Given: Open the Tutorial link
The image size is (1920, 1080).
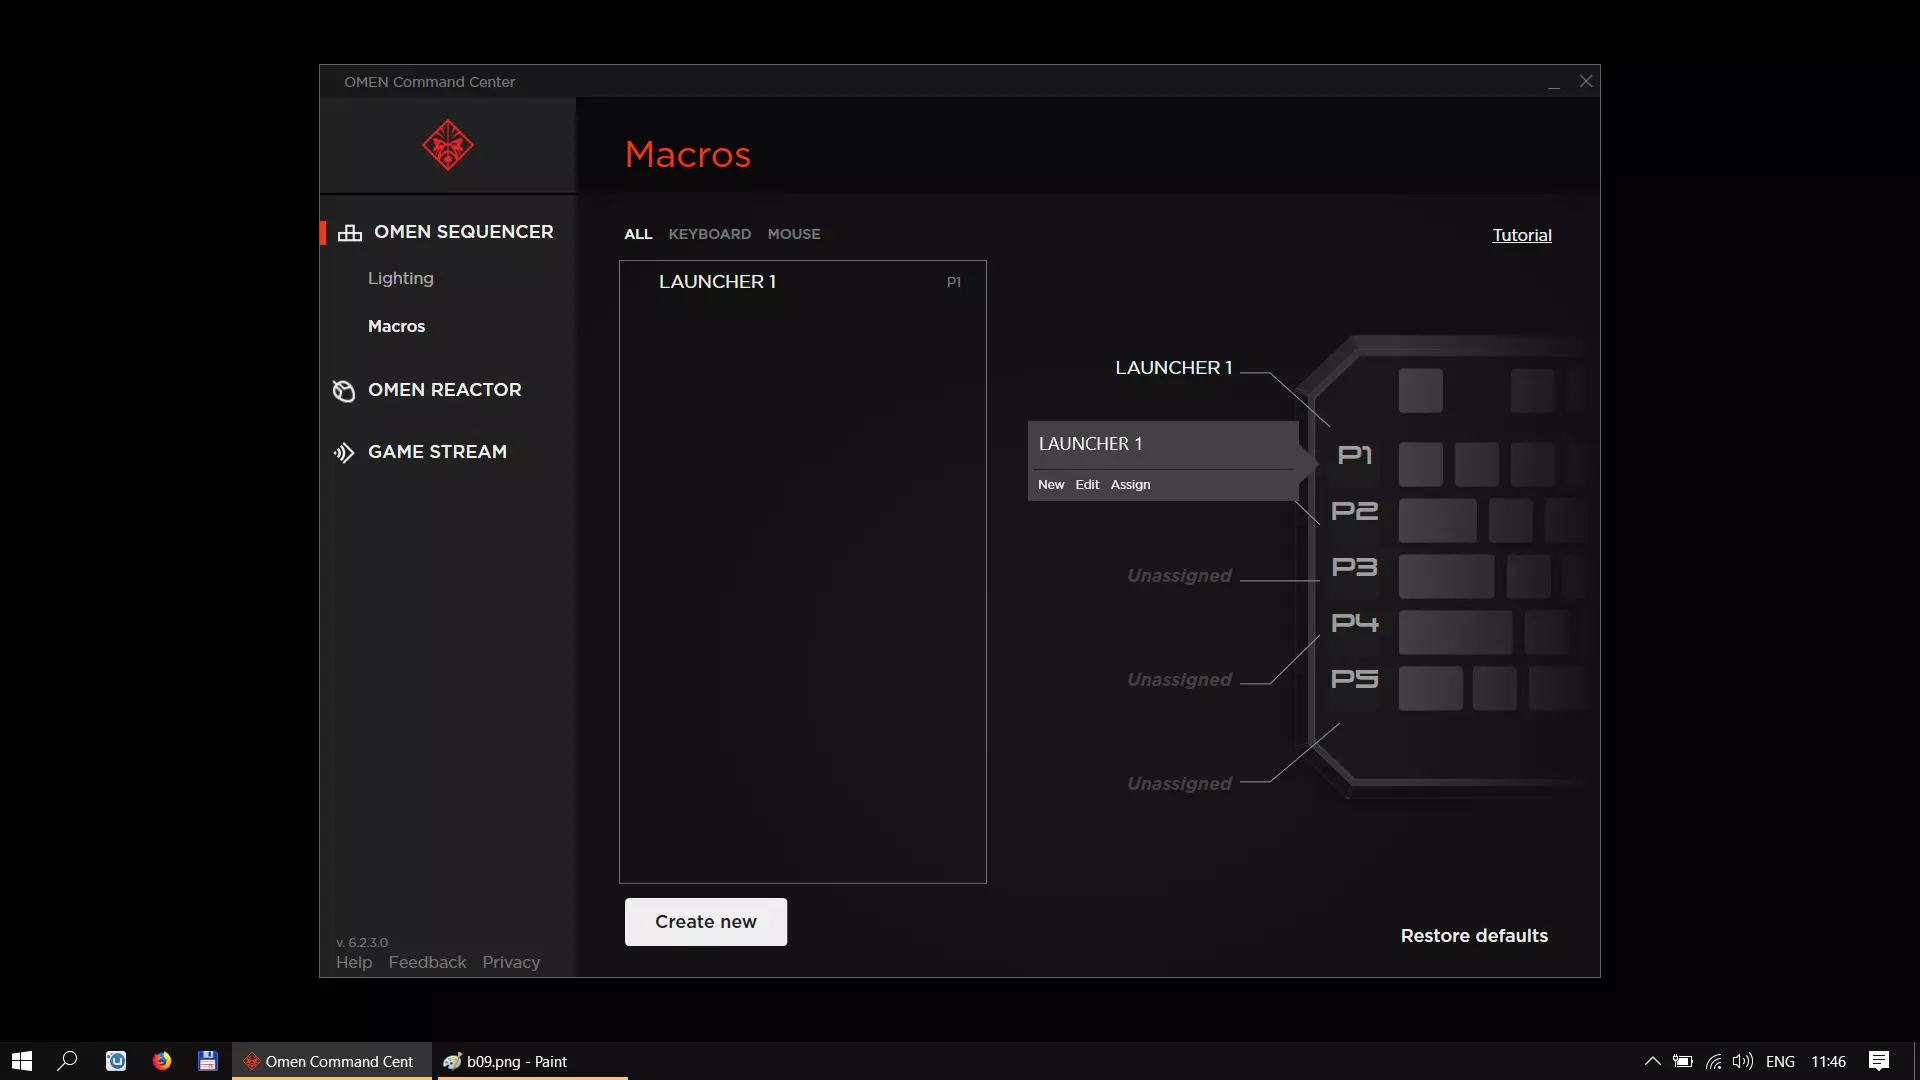Looking at the screenshot, I should pos(1522,235).
